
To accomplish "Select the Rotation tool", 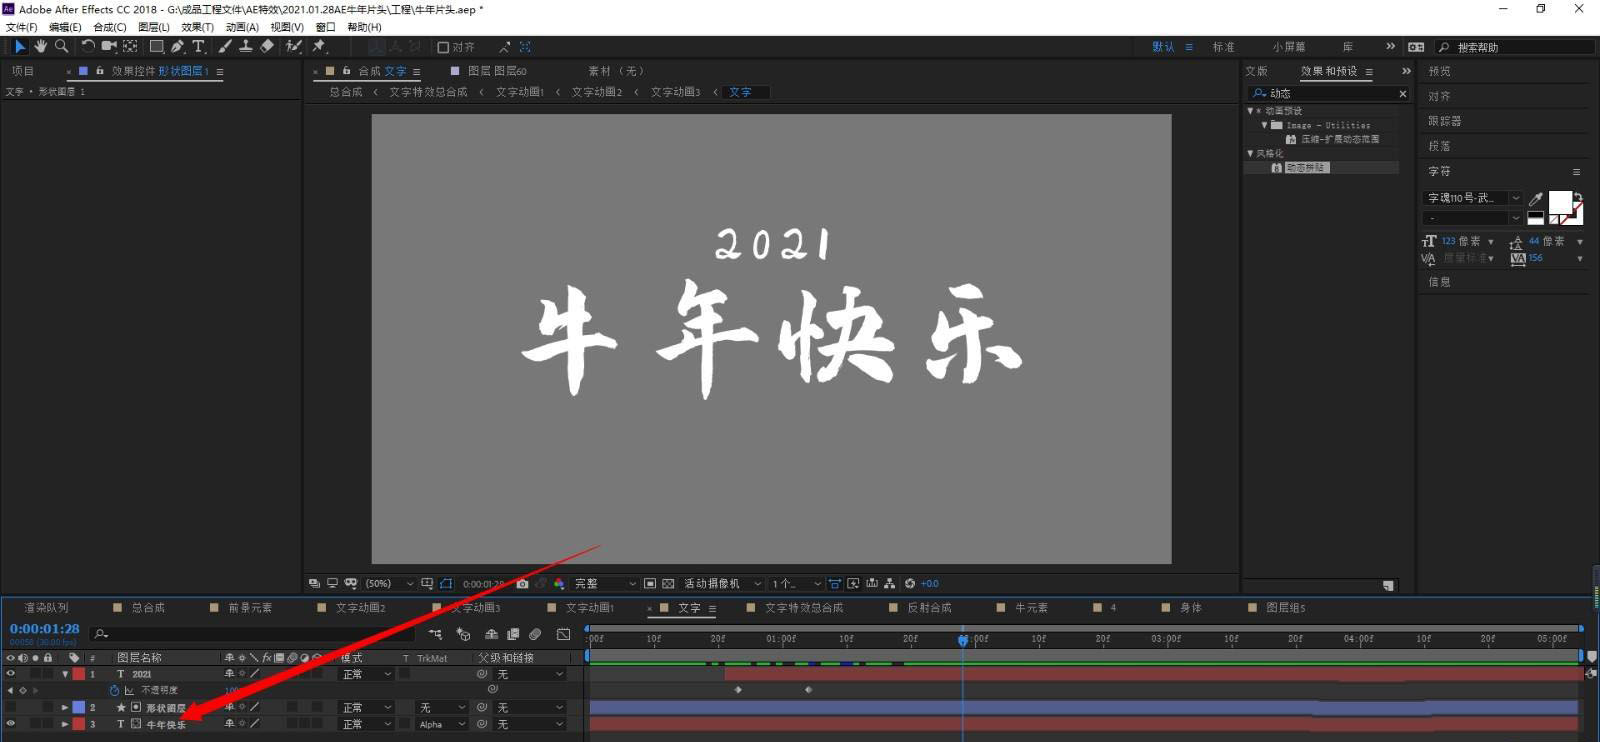I will [88, 46].
